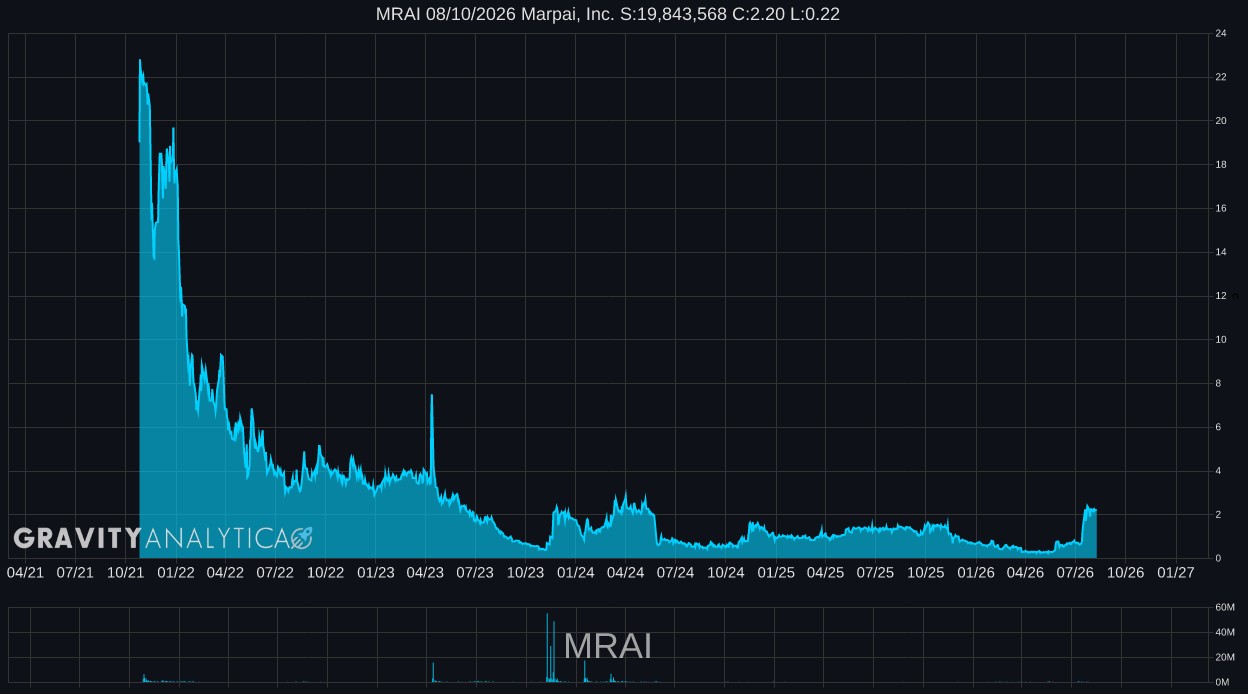Screen dimensions: 1248x694
Task: Select the '10/26' date axis label
Action: pyautogui.click(x=1125, y=572)
